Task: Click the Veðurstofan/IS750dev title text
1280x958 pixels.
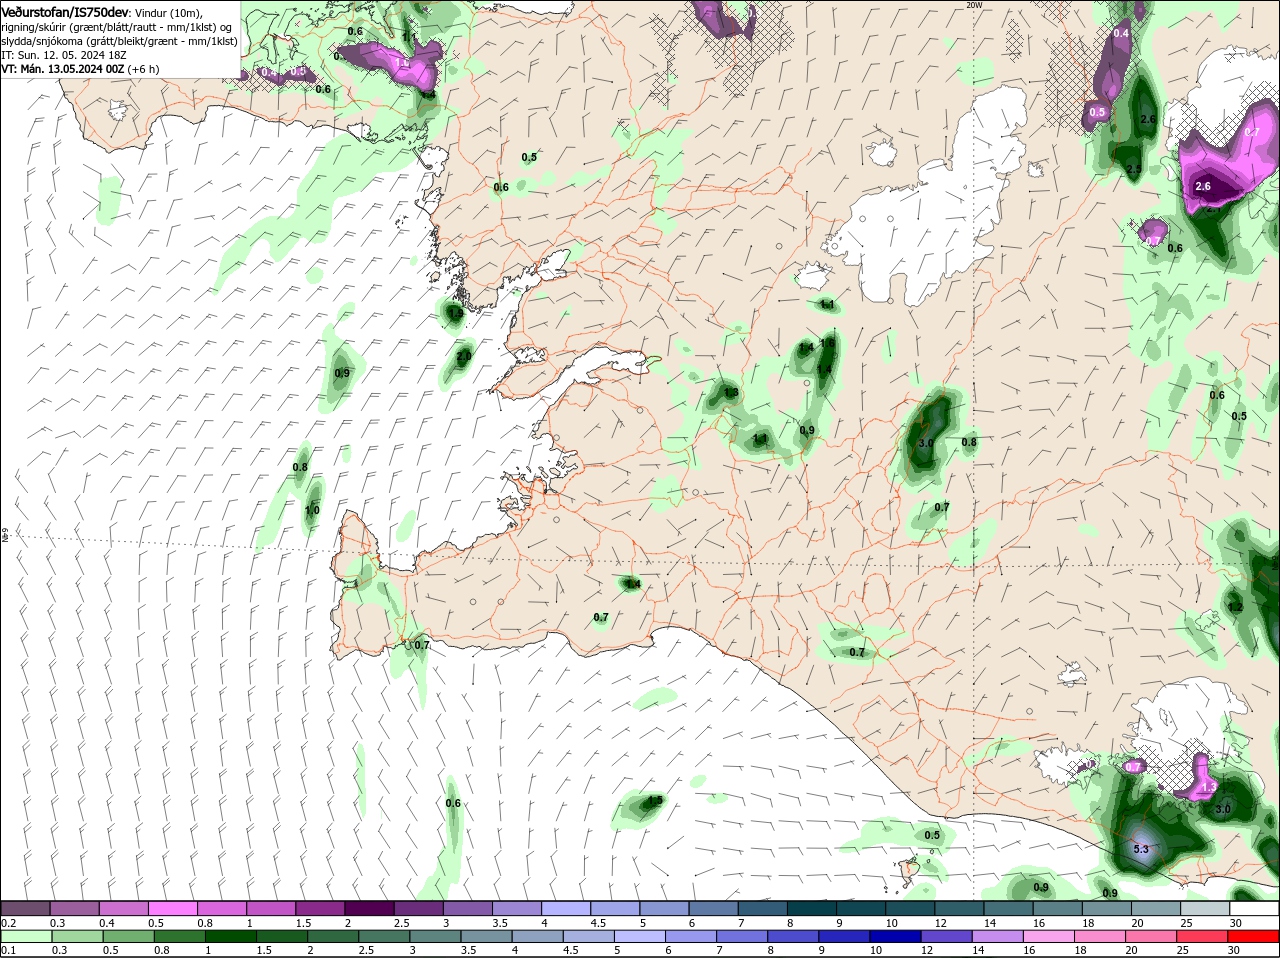Action: (x=65, y=11)
